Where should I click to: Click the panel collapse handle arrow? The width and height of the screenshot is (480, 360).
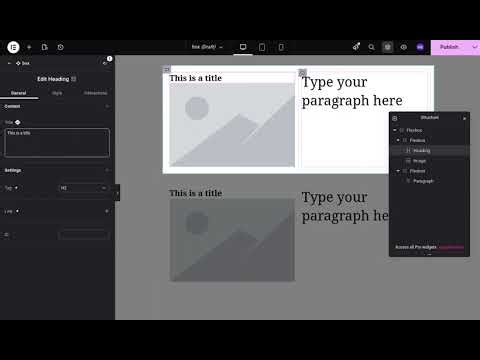point(117,193)
